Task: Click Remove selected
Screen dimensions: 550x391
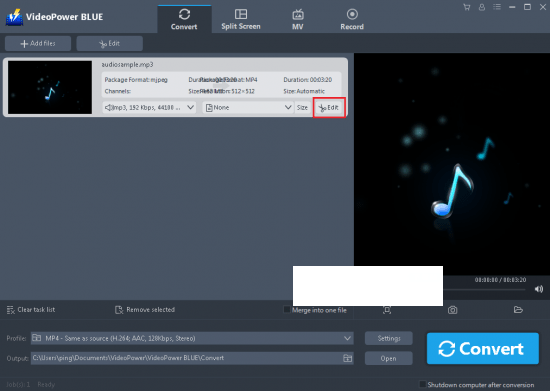Action: 145,310
